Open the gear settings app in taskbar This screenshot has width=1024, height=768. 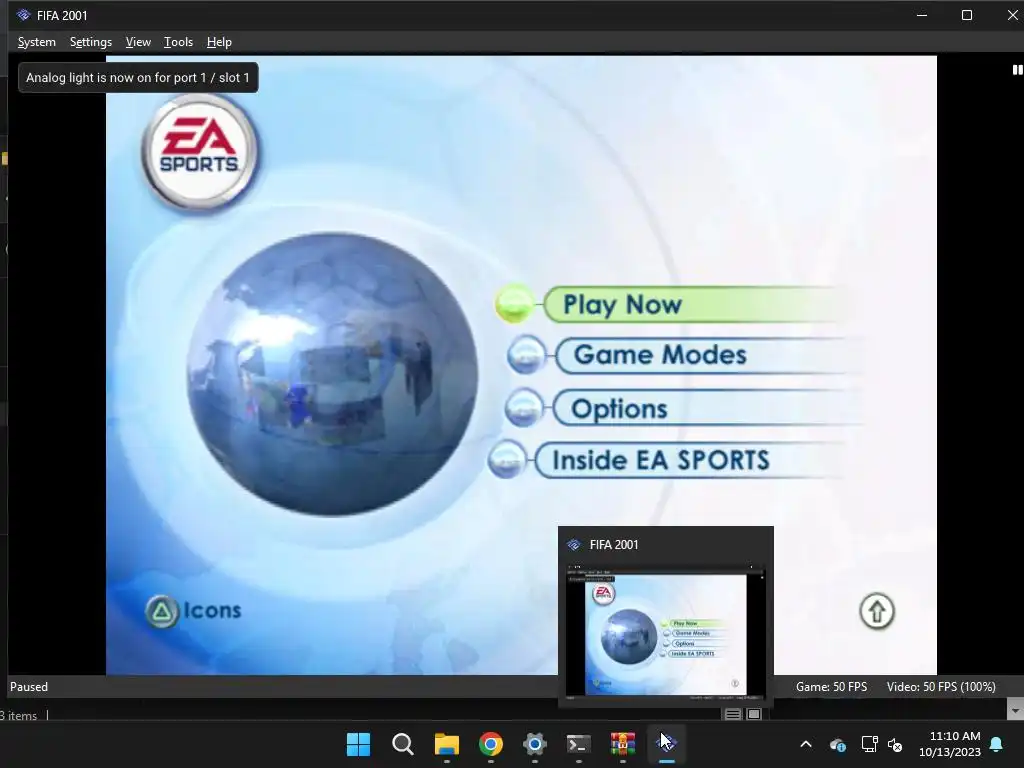[x=535, y=744]
